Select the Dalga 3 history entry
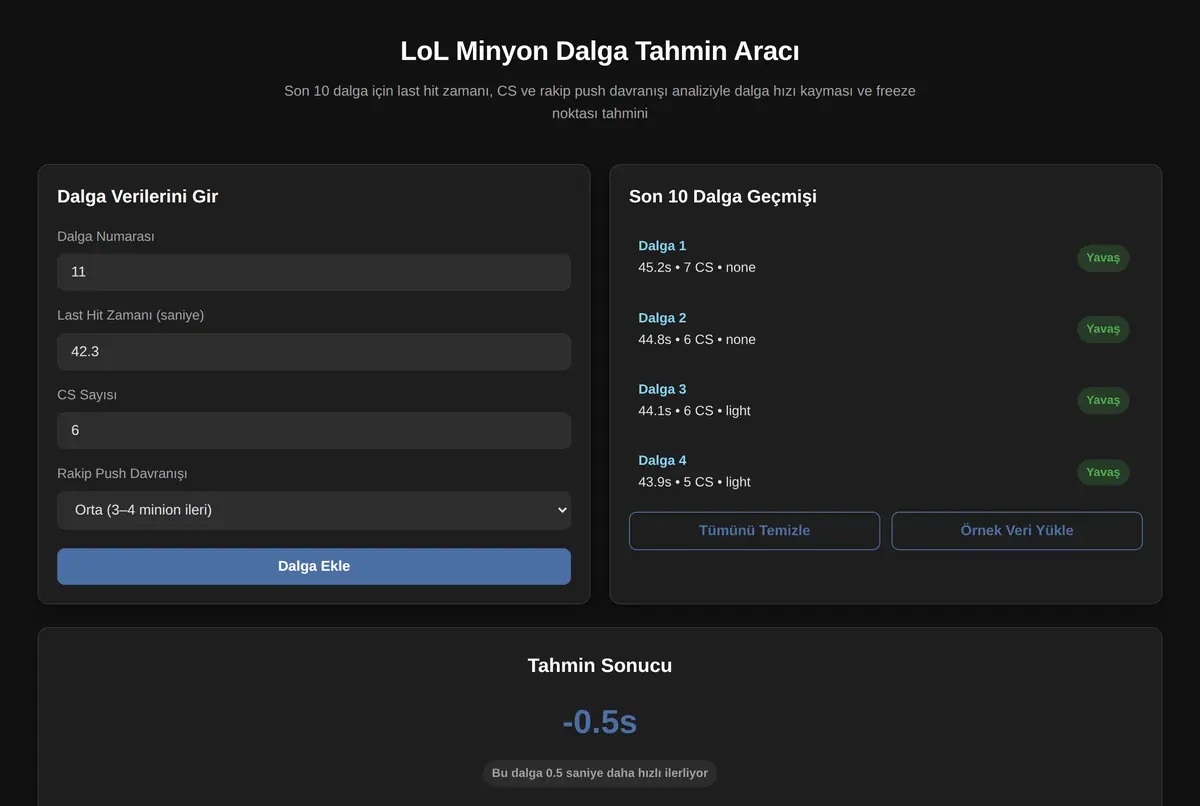This screenshot has width=1200, height=806. (x=885, y=400)
